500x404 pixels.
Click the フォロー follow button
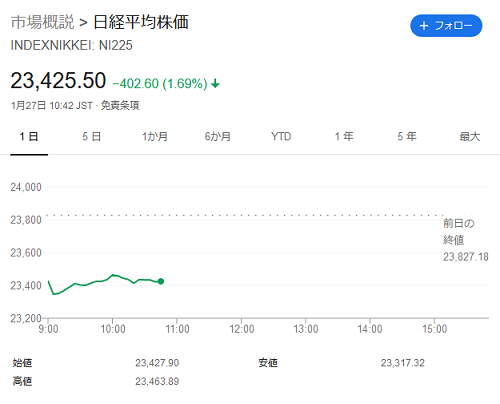tap(446, 26)
